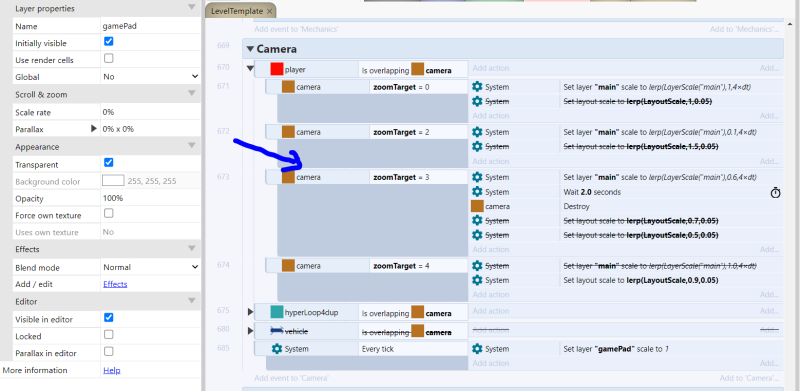Toggle the Initially visible checkbox
Image resolution: width=800 pixels, height=391 pixels.
pos(108,41)
